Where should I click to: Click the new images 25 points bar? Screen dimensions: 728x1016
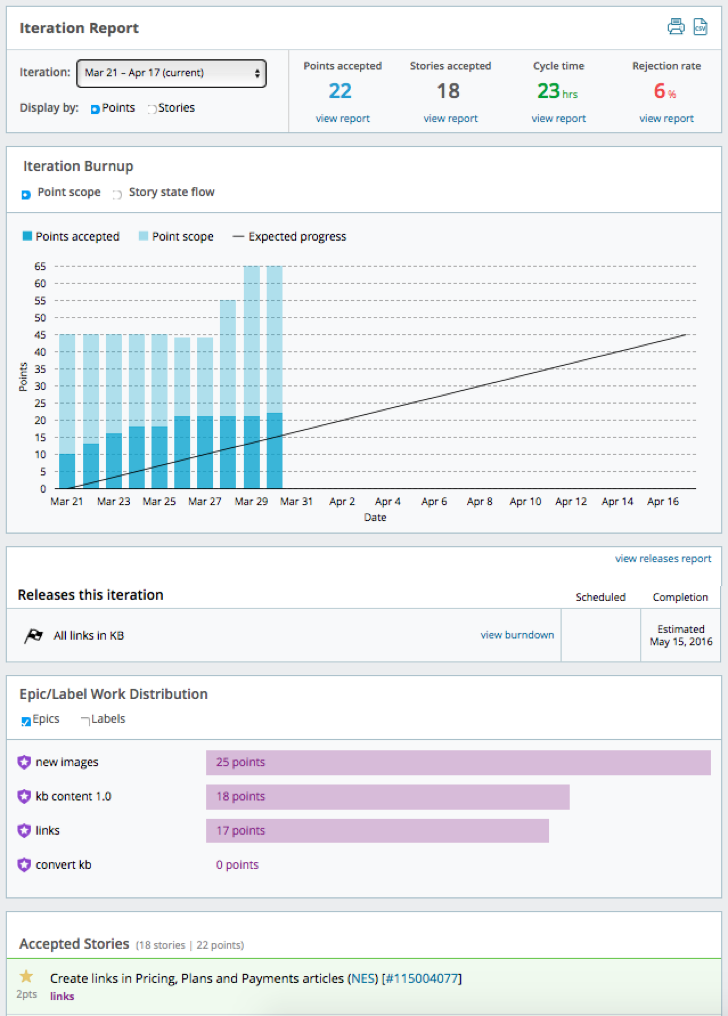coord(458,763)
